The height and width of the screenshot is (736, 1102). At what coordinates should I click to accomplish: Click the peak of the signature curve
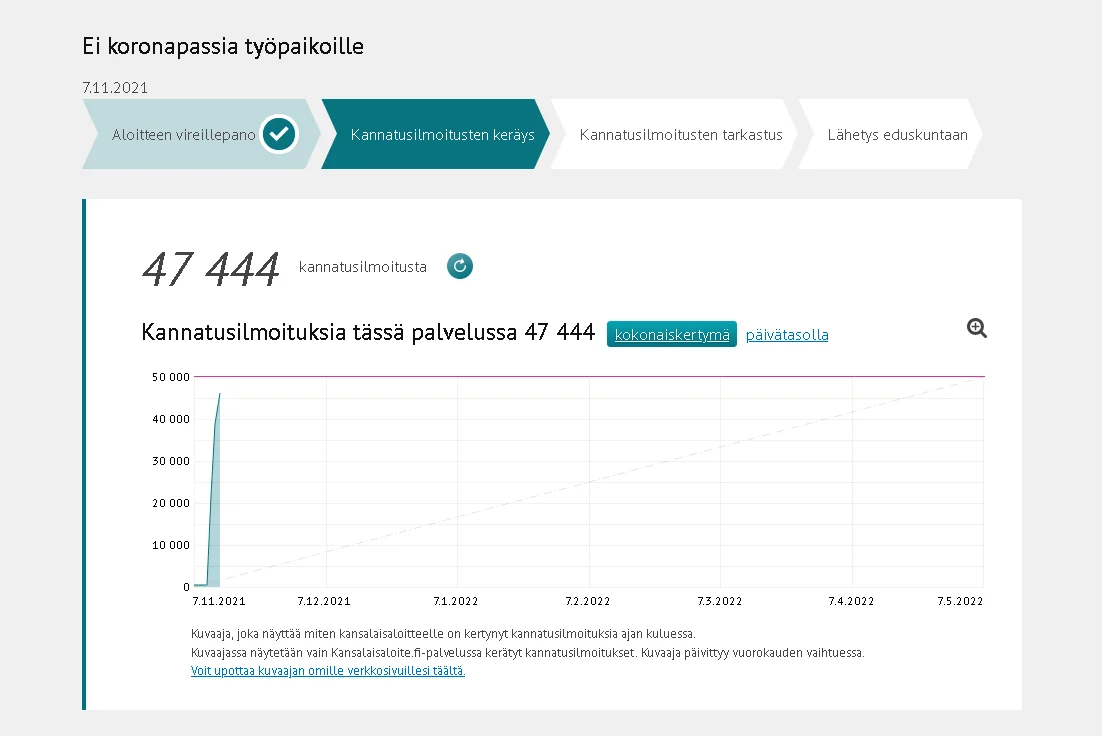click(x=218, y=393)
